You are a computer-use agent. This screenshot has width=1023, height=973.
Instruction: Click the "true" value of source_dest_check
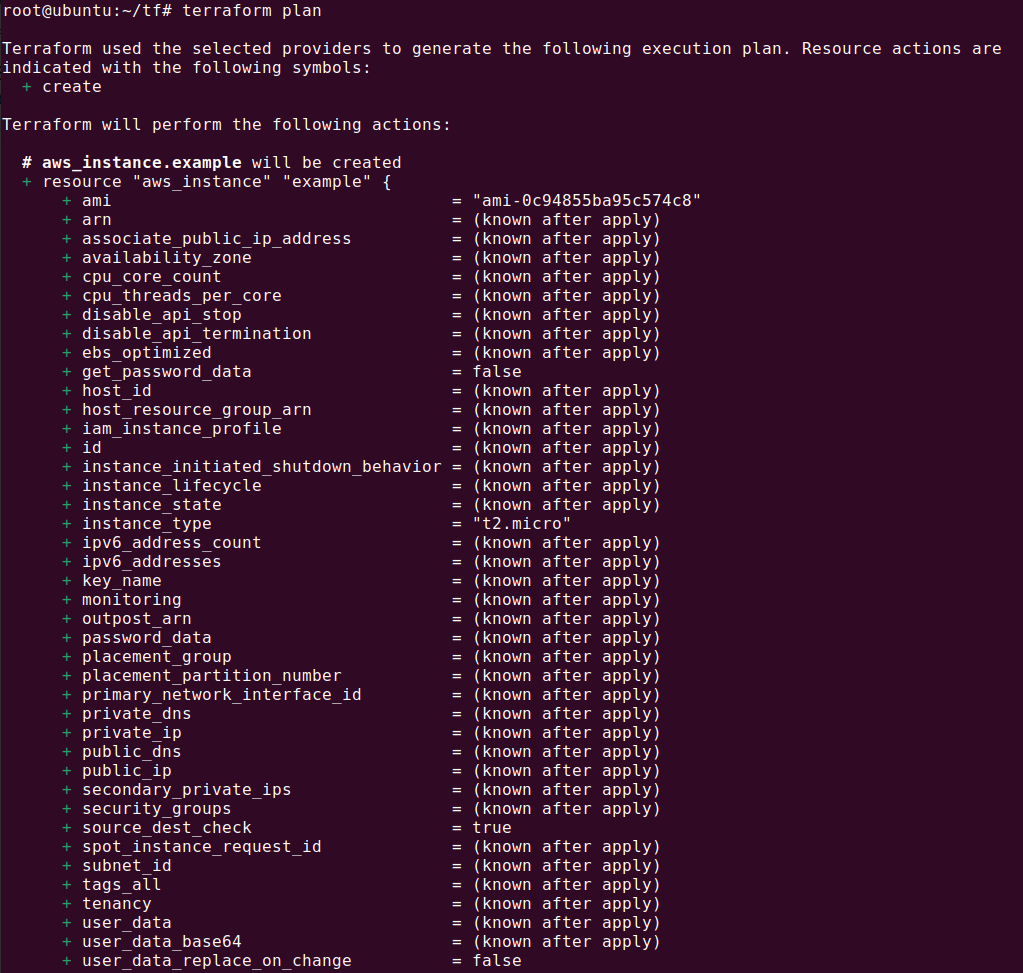pyautogui.click(x=491, y=828)
